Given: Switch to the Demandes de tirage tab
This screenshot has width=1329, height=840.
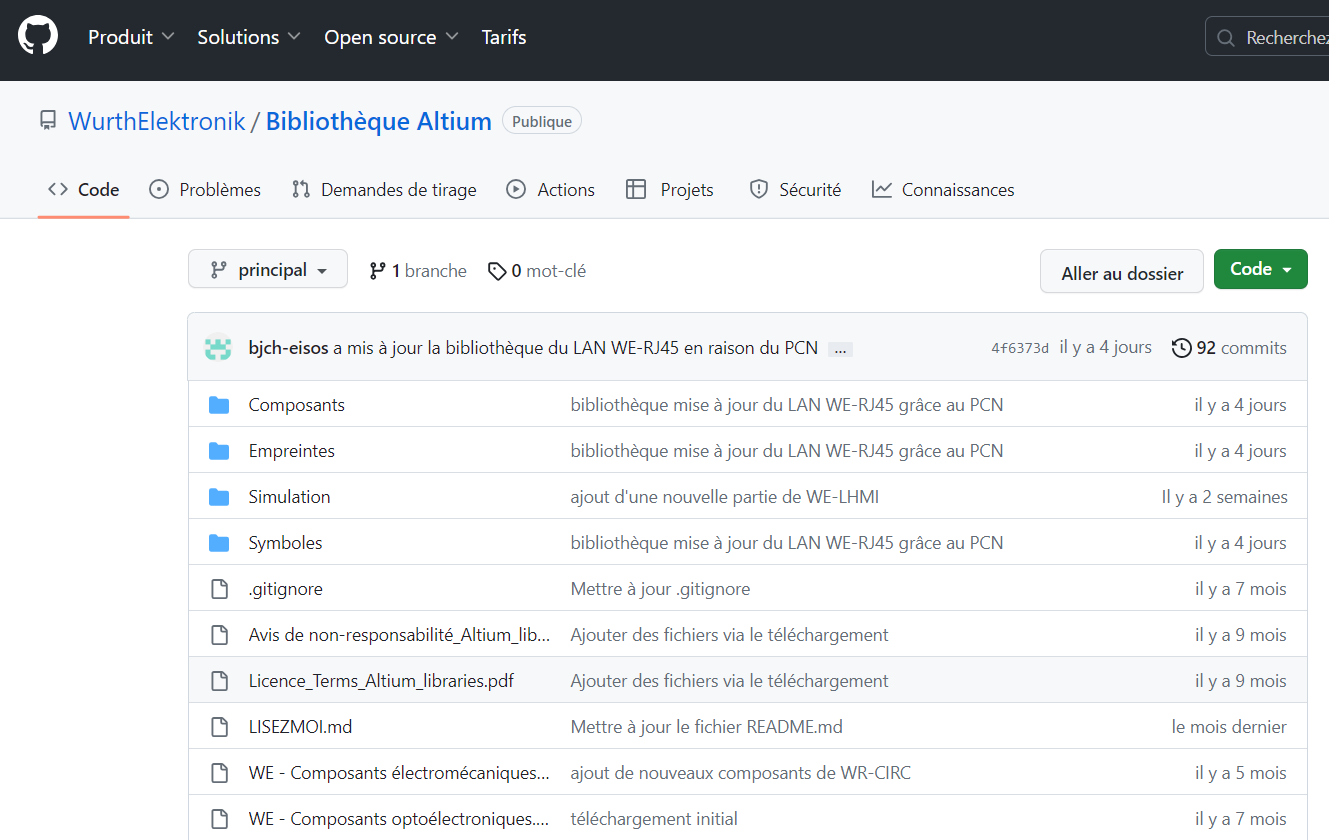Looking at the screenshot, I should tap(384, 190).
